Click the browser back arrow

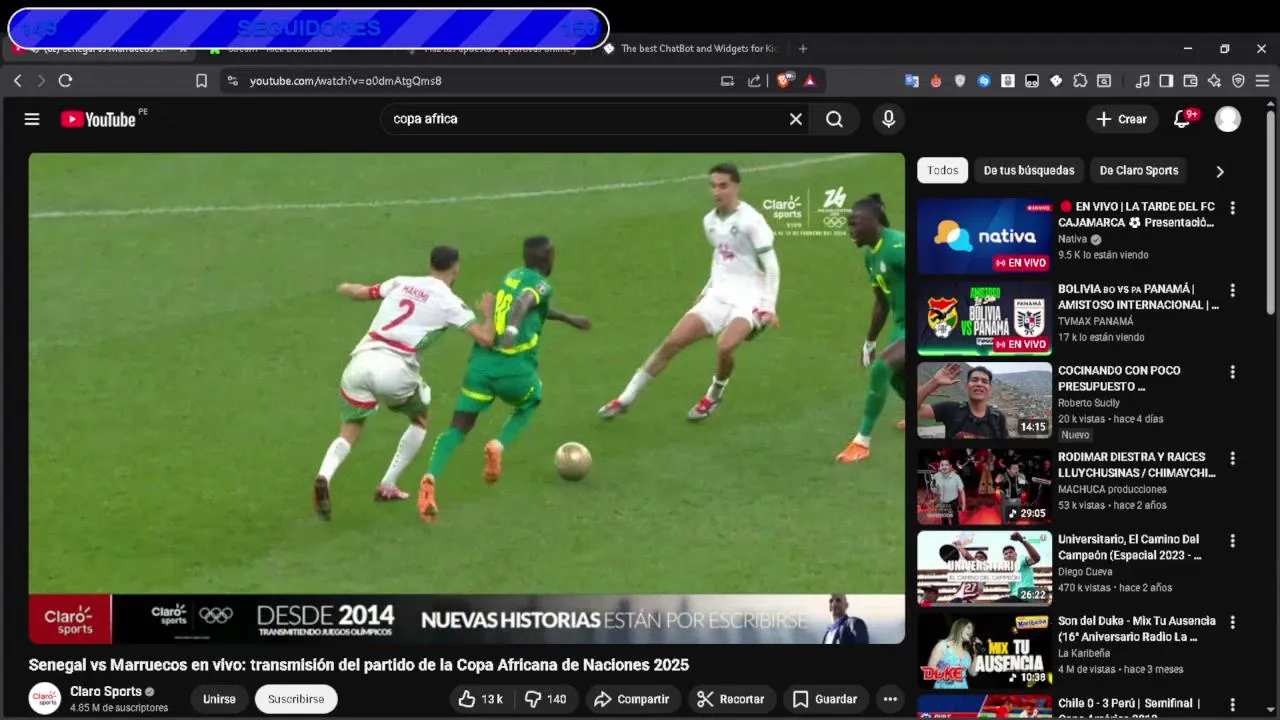17,81
